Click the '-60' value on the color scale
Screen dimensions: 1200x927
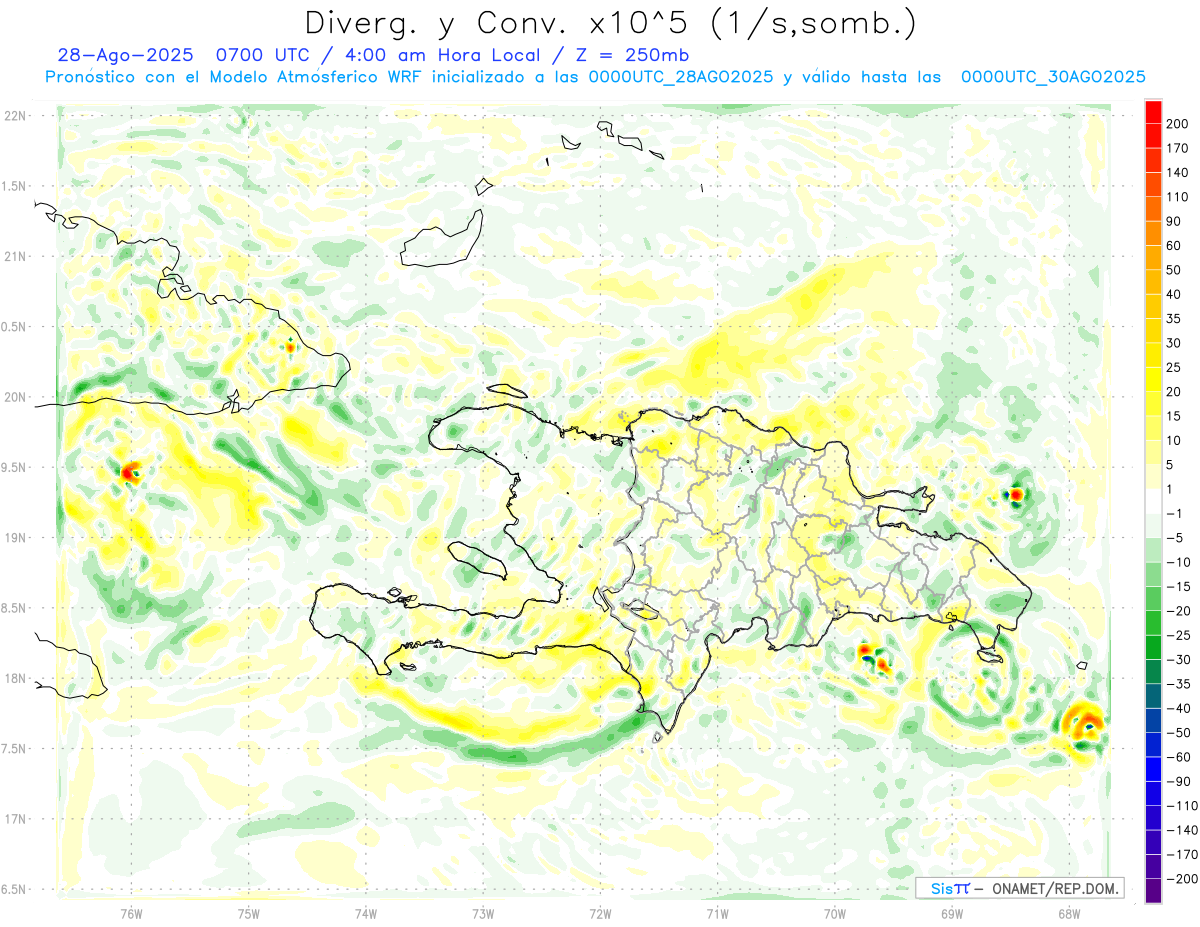coord(1179,757)
